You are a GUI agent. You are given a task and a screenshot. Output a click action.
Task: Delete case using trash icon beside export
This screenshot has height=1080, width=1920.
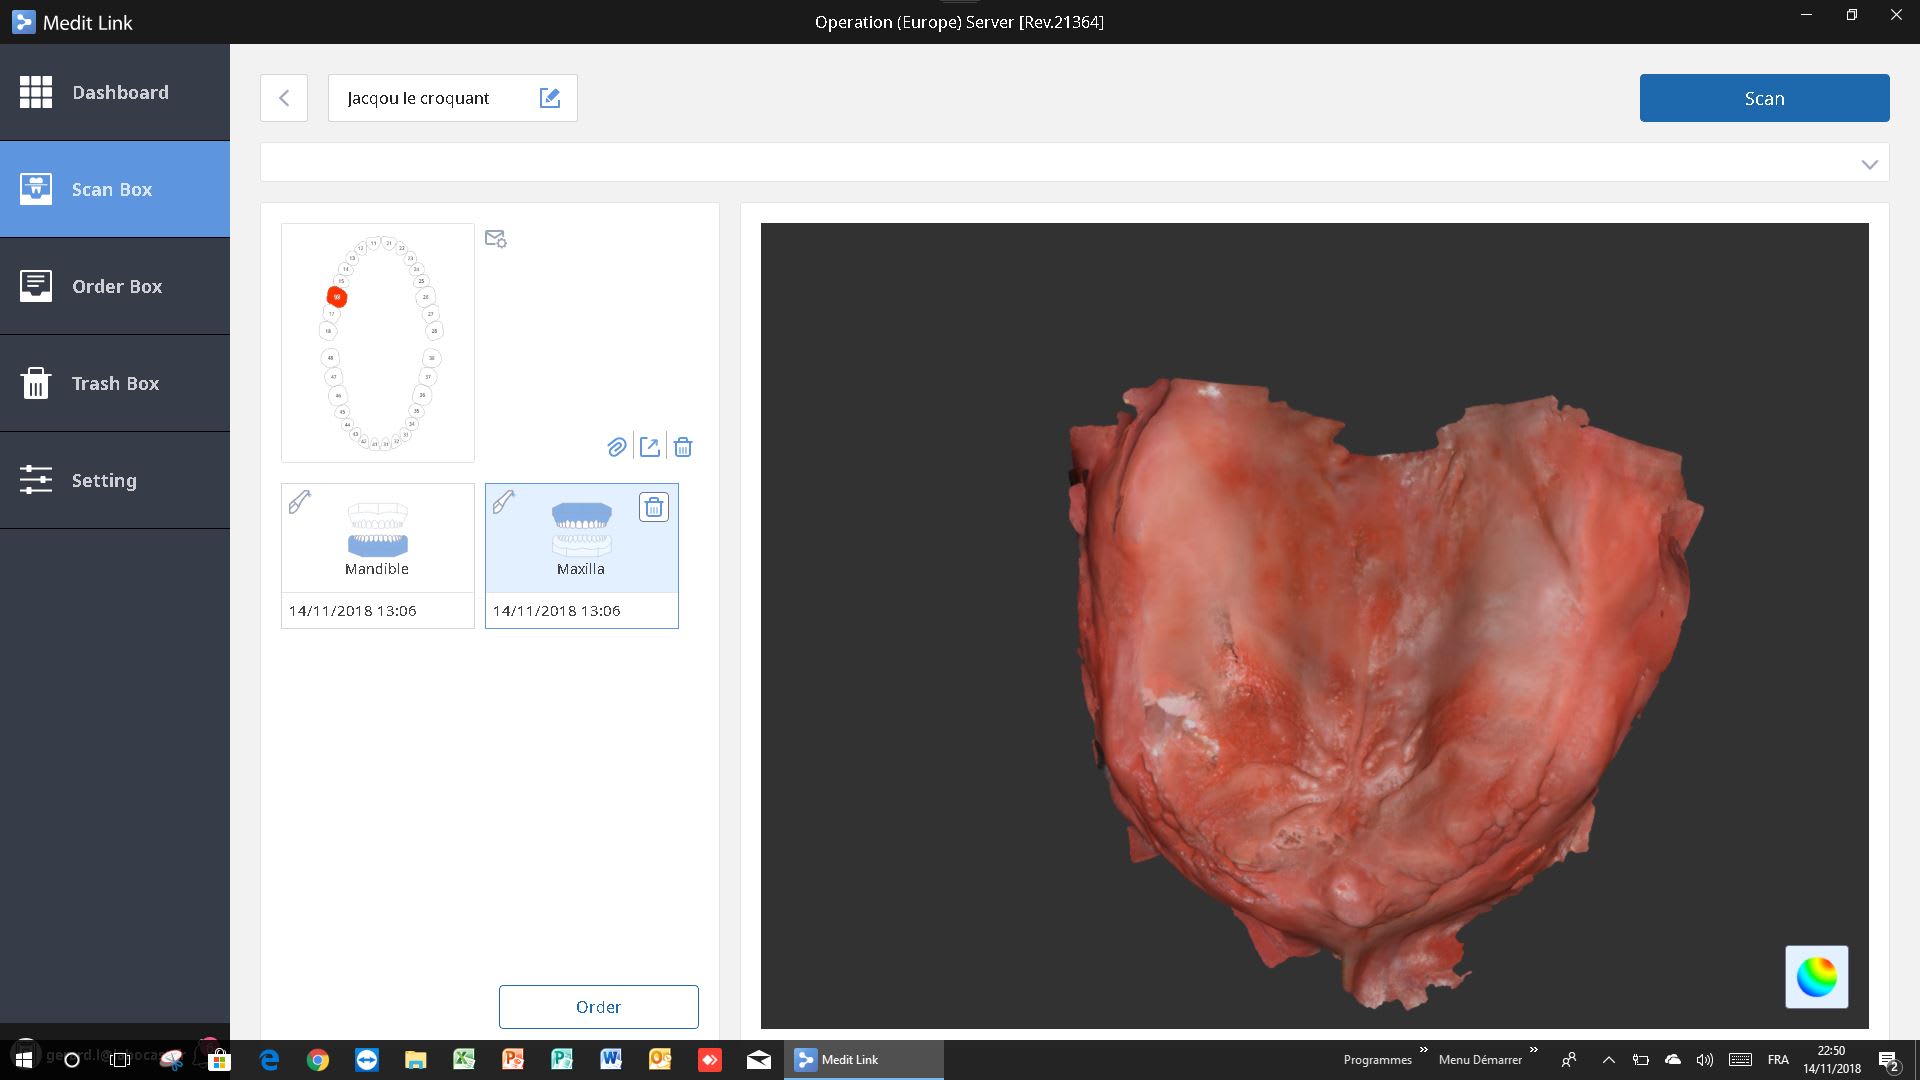(x=683, y=447)
